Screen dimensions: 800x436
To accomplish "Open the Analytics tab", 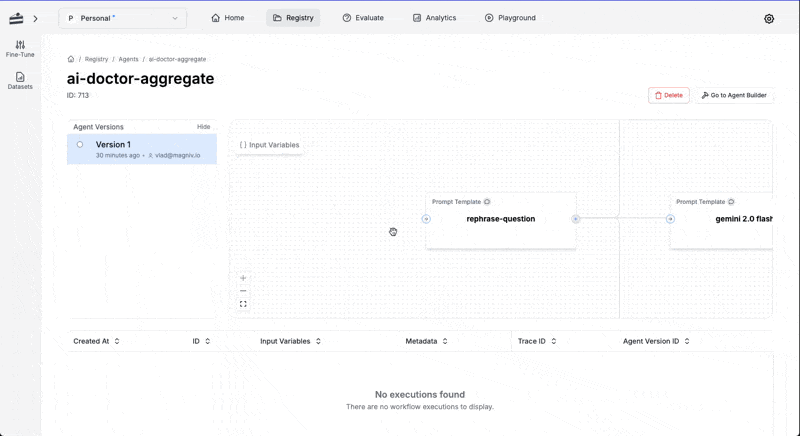I will click(x=434, y=18).
